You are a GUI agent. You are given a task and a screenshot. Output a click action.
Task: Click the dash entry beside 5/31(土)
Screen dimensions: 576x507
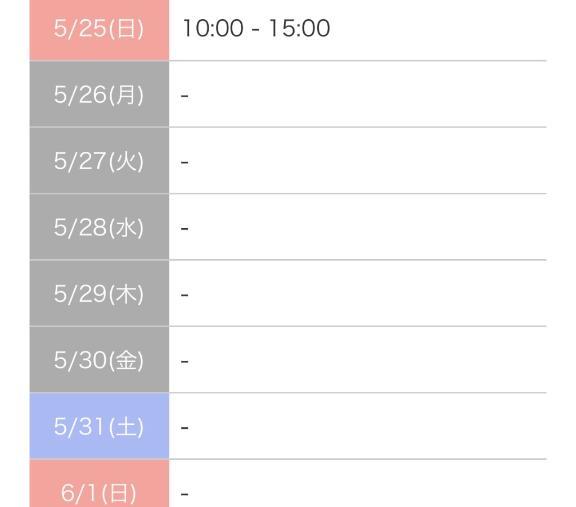pos(185,428)
